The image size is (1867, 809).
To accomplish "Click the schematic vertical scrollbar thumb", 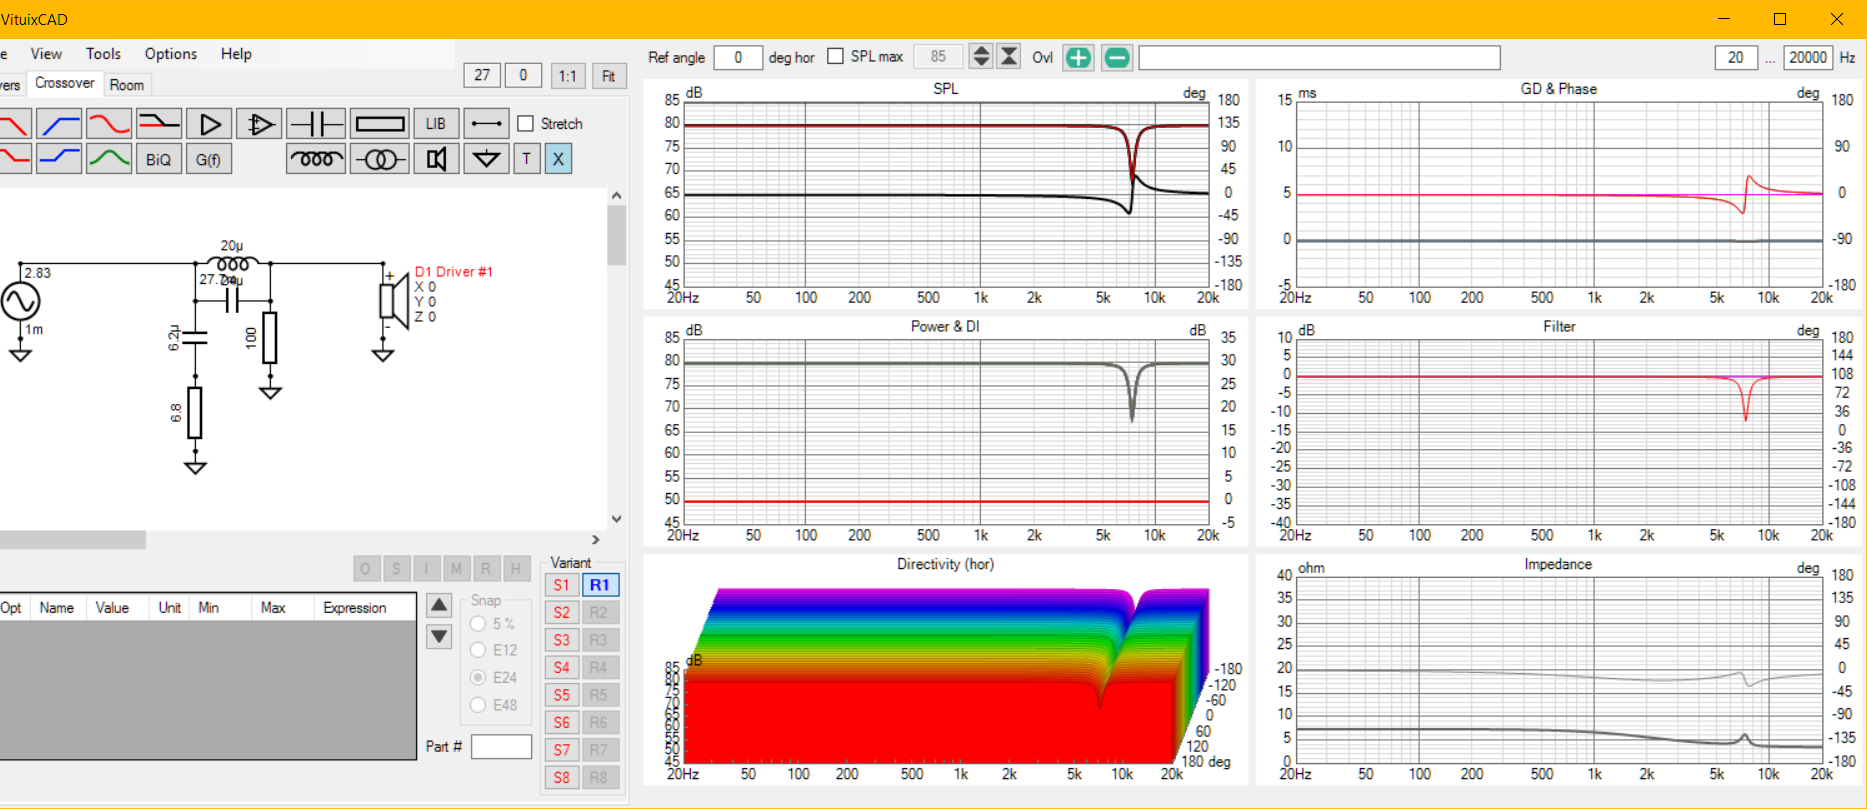I will (616, 236).
